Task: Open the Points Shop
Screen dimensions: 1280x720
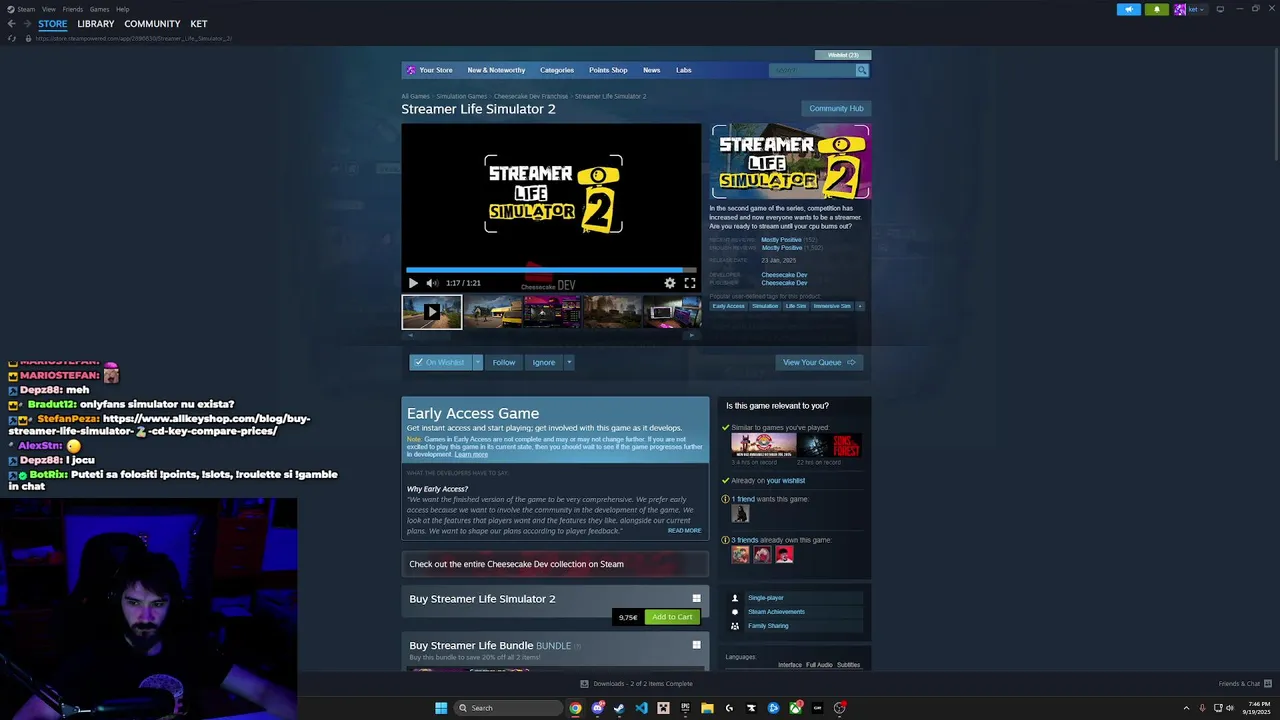Action: tap(608, 70)
